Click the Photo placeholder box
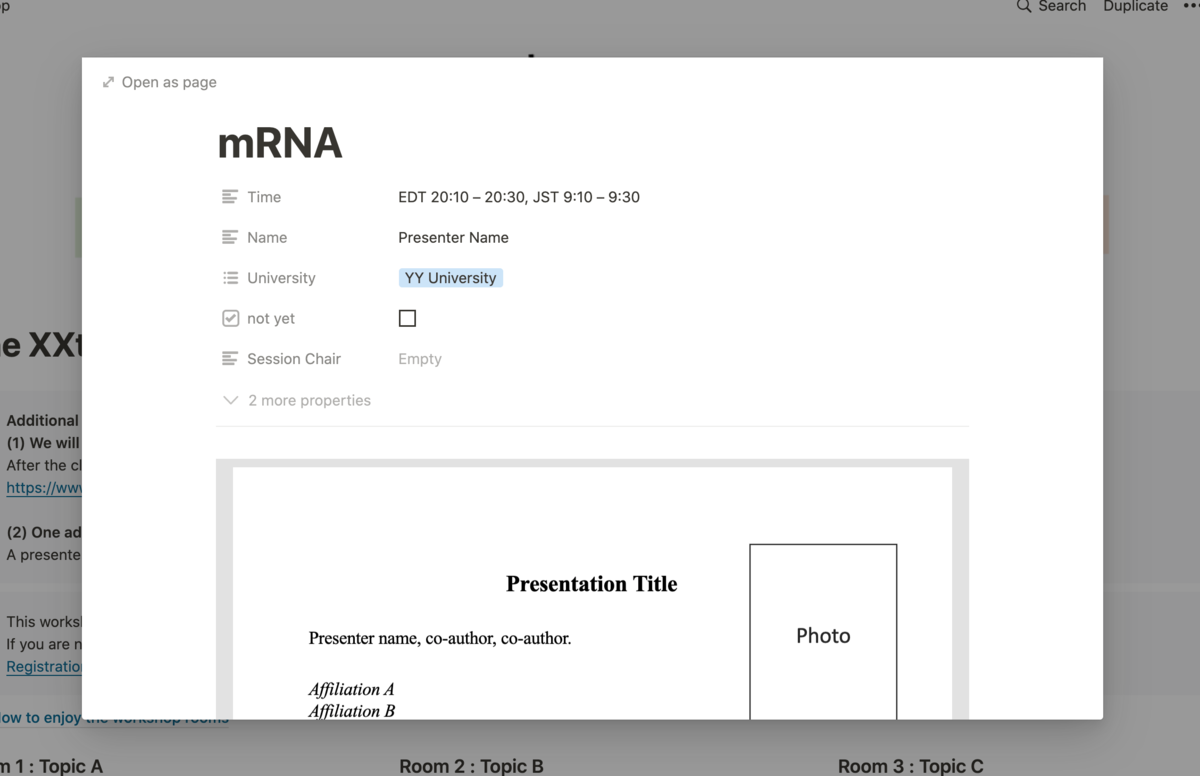This screenshot has height=776, width=1200. 823,632
